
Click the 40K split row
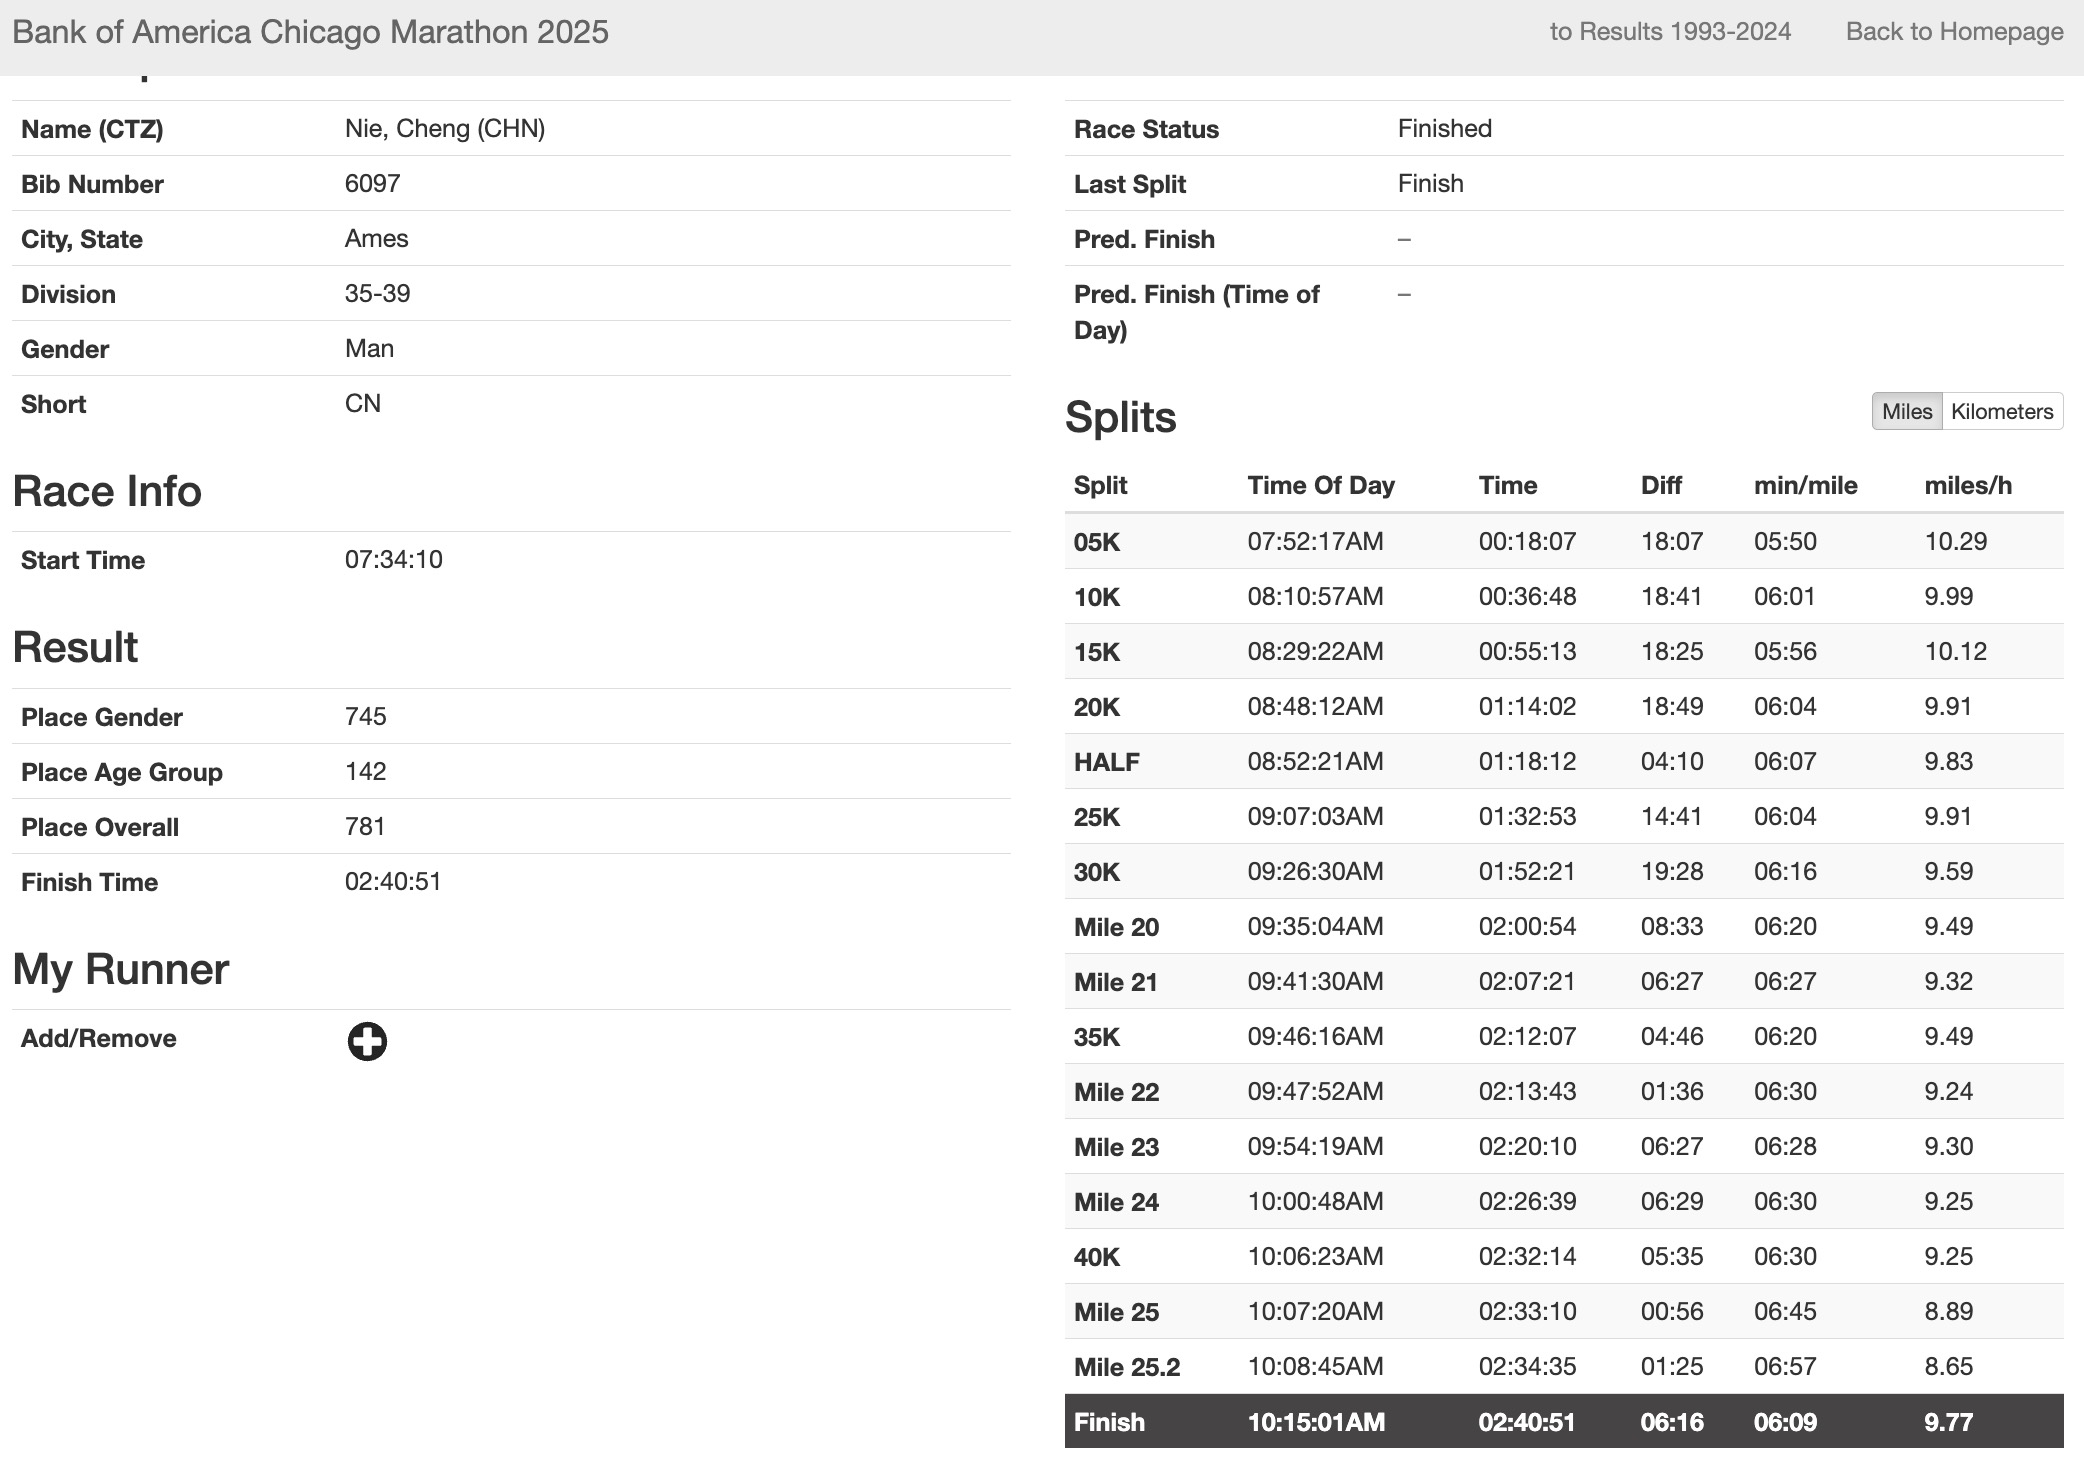[x=1563, y=1256]
